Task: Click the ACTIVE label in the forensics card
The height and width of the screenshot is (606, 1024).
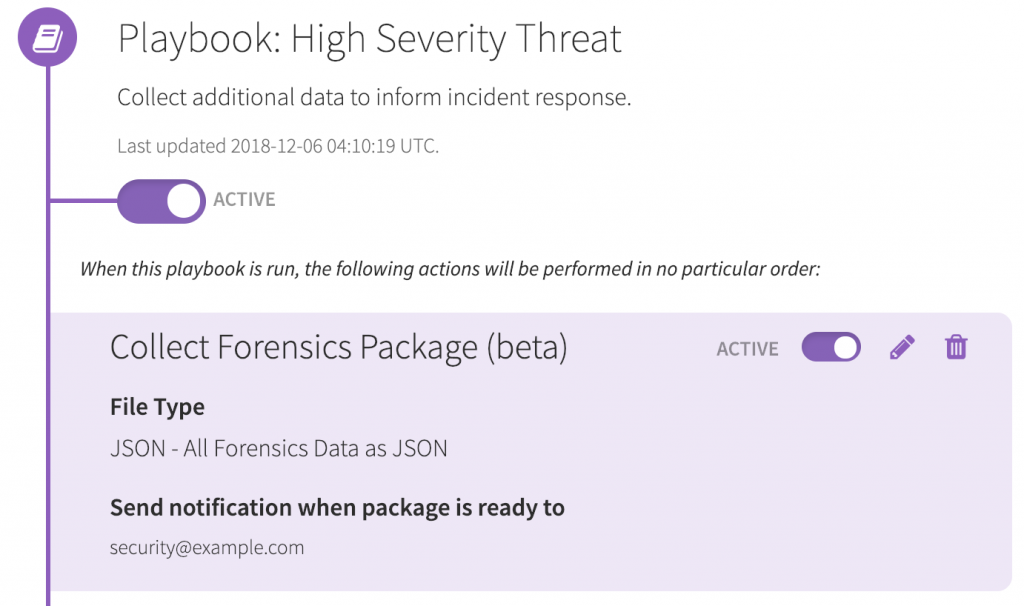Action: click(747, 349)
